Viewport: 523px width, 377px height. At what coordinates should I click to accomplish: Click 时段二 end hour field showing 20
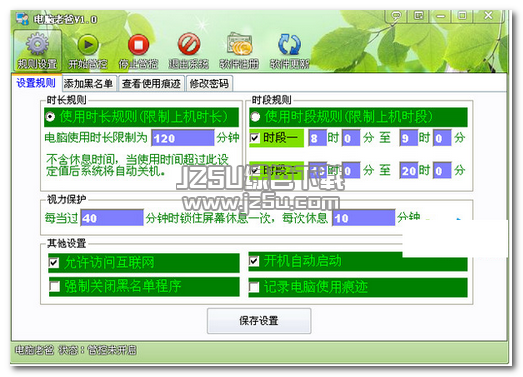point(409,170)
